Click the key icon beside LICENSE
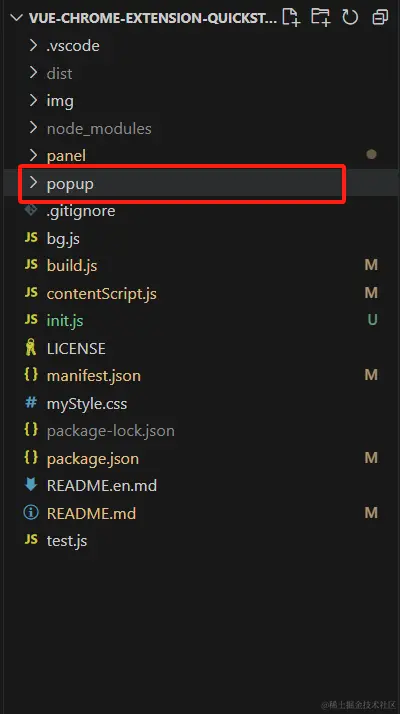Screen dimensions: 400x714 (x=31, y=348)
